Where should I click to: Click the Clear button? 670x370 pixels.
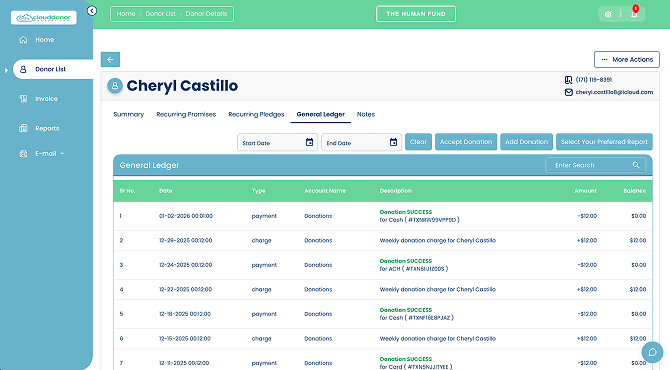418,142
